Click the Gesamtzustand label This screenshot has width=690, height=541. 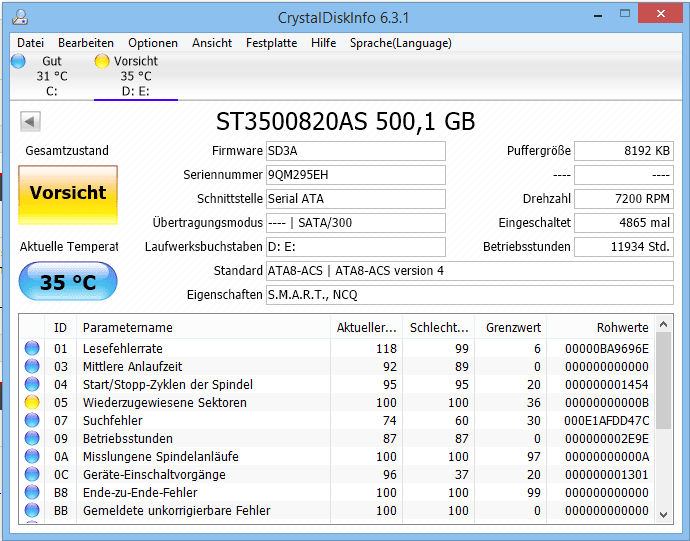click(x=67, y=151)
